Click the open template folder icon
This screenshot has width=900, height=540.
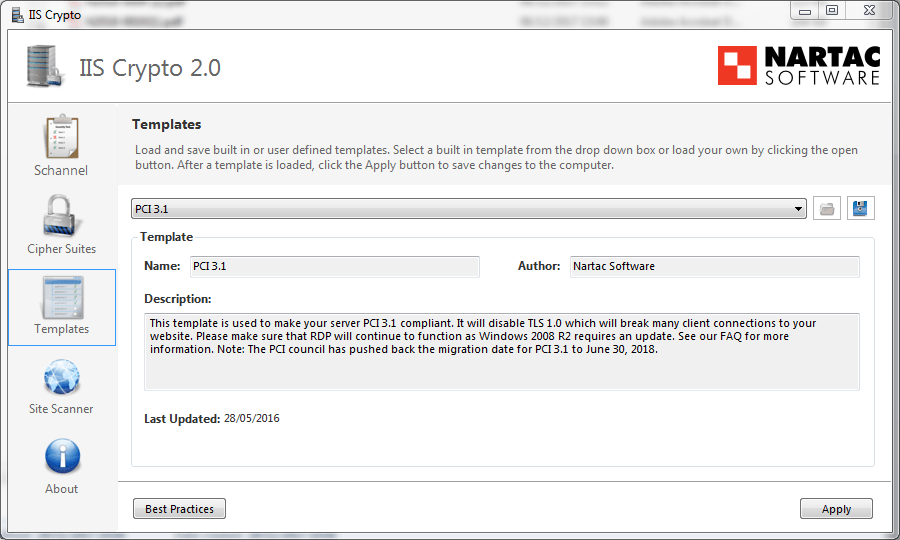(827, 208)
